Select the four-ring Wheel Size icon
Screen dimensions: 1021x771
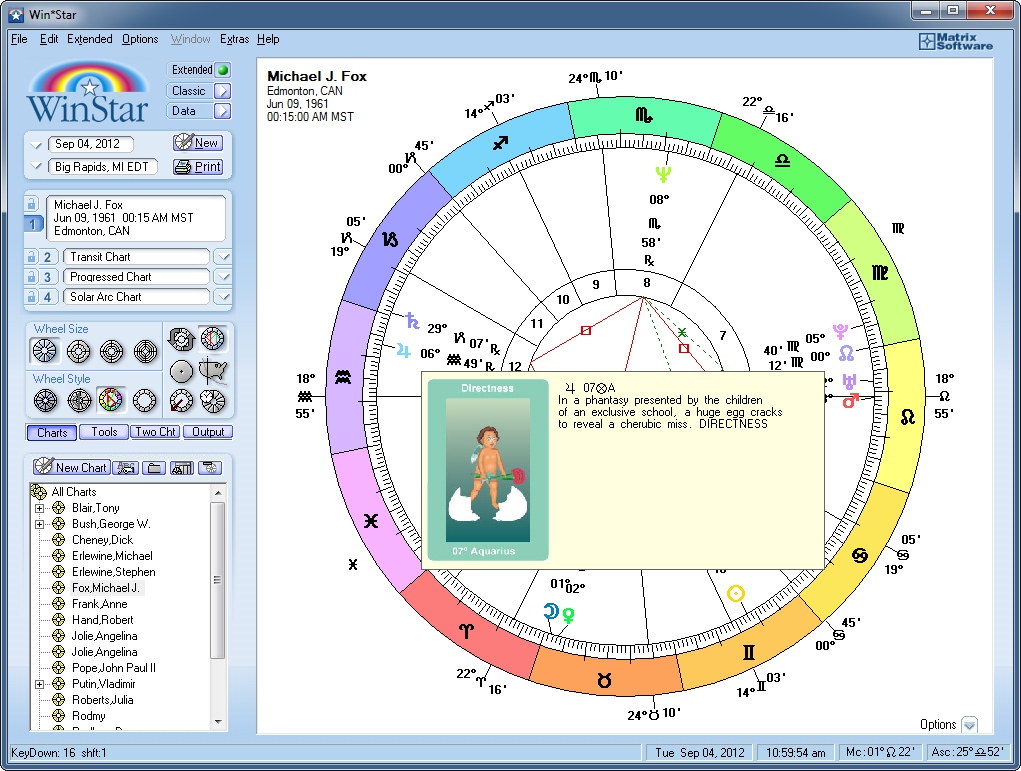145,352
